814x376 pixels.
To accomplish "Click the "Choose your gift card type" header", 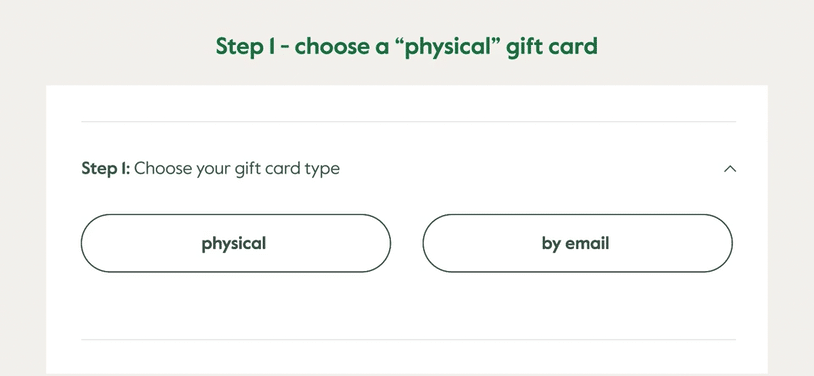I will (x=237, y=169).
